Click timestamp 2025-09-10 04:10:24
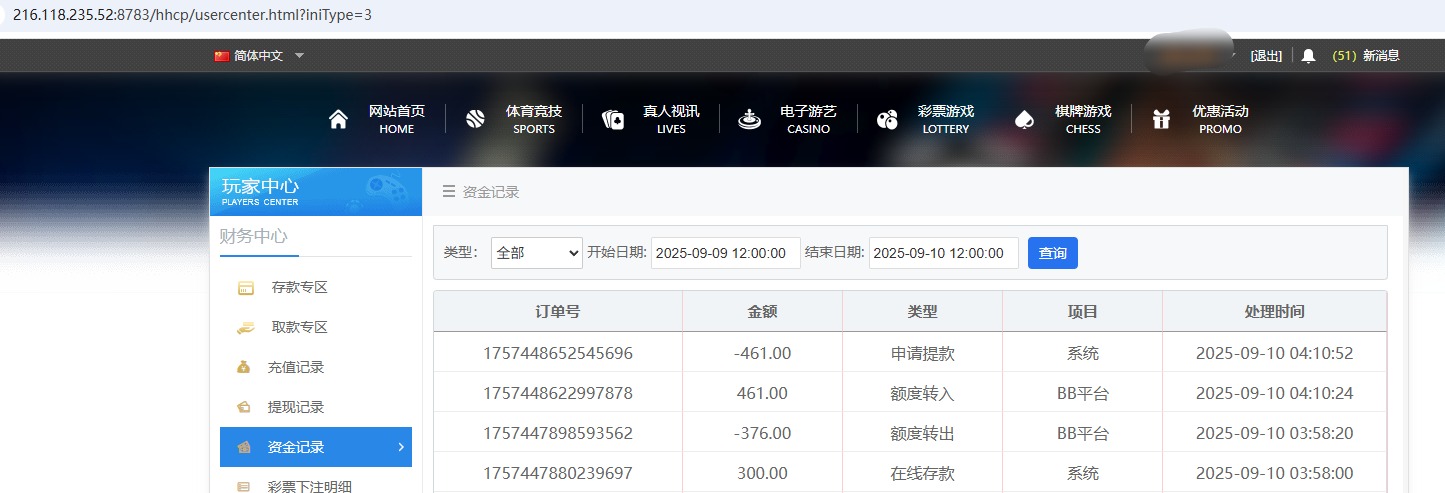 (1275, 393)
